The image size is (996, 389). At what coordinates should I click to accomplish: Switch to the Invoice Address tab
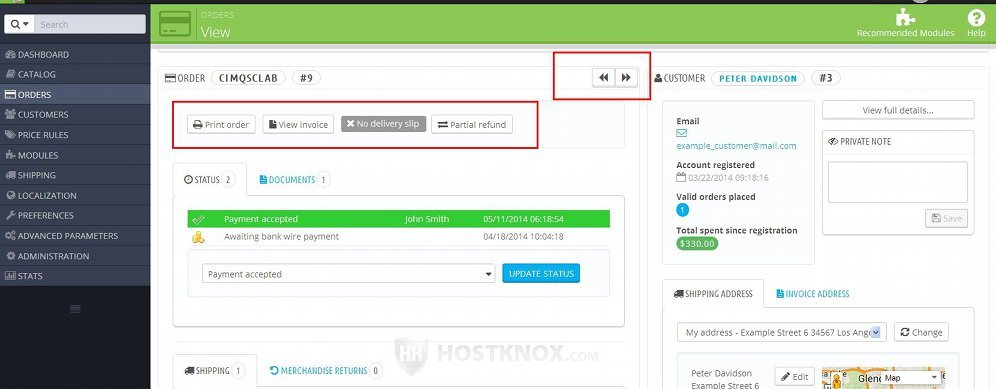(x=812, y=294)
